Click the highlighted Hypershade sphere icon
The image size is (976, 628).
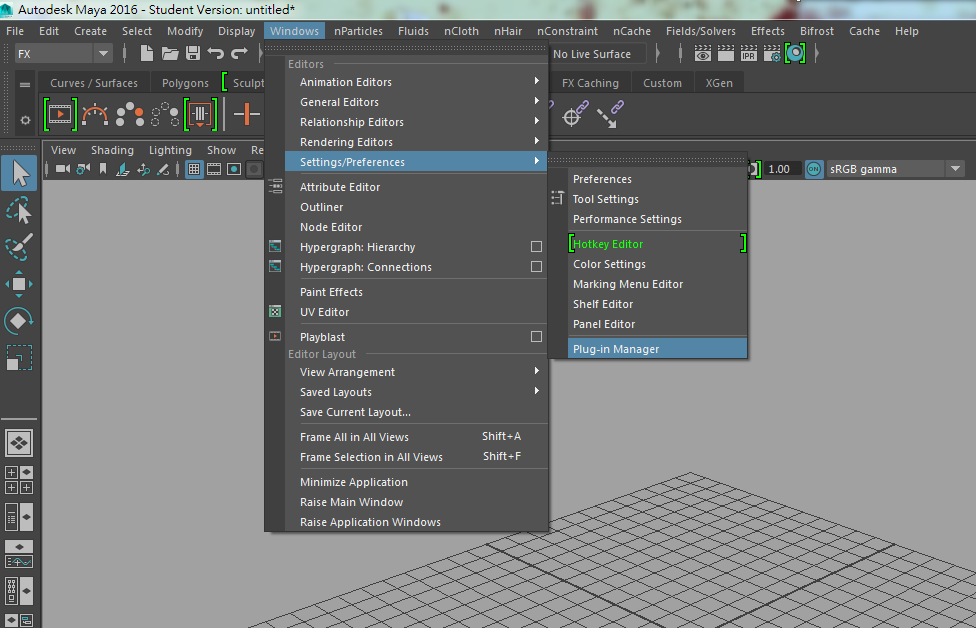[795, 54]
